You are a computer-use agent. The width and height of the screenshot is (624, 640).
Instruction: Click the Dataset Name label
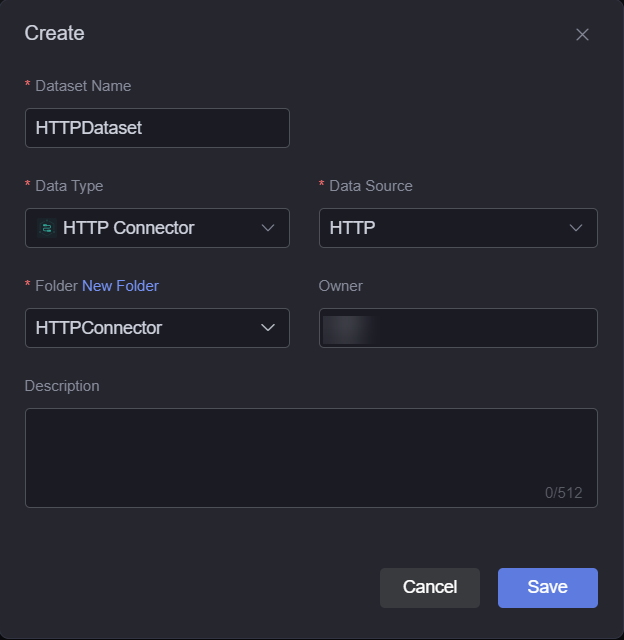point(83,86)
